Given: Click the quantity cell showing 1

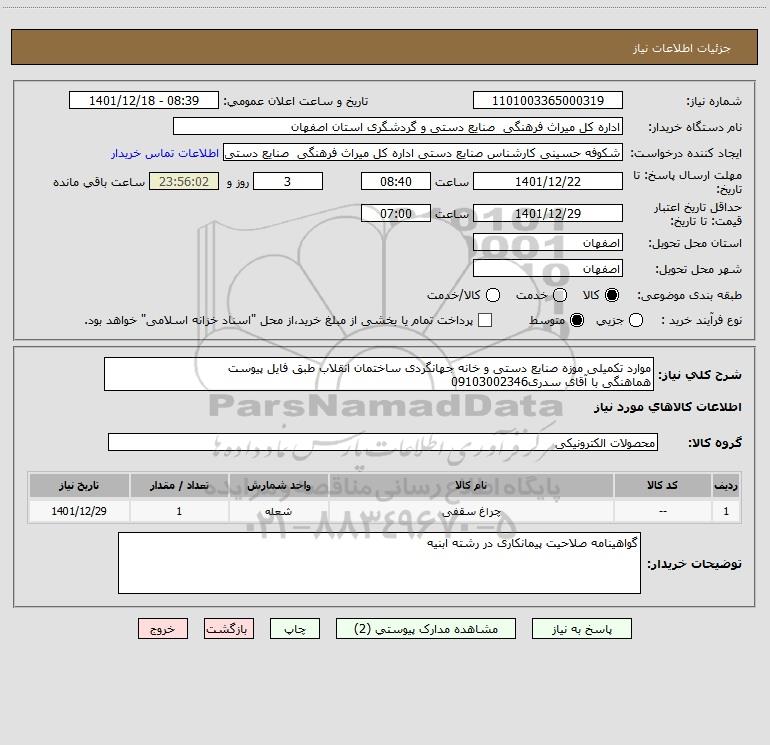Looking at the screenshot, I should click(179, 511).
